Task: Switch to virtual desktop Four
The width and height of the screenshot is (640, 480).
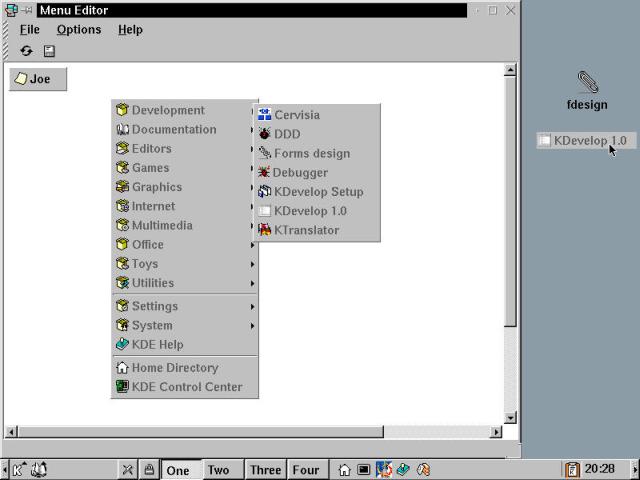Action: 305,470
